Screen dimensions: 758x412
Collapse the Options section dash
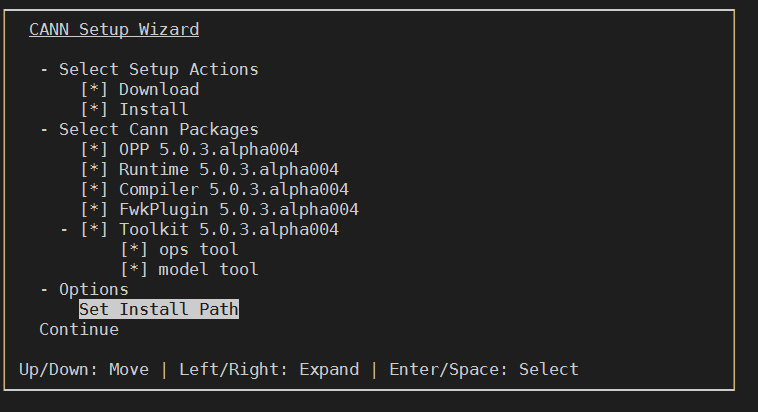pyautogui.click(x=44, y=290)
